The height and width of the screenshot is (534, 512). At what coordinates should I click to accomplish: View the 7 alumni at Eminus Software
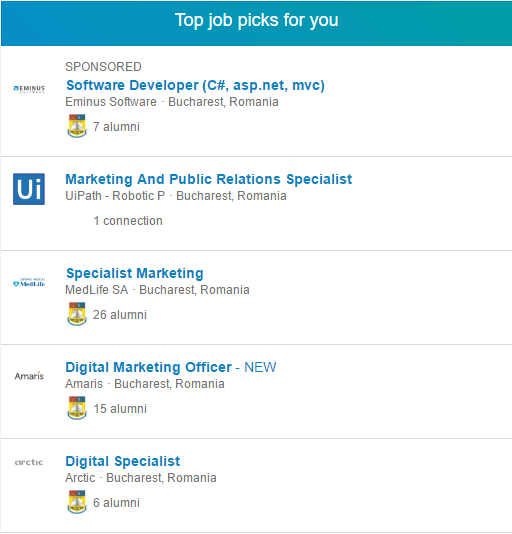117,127
